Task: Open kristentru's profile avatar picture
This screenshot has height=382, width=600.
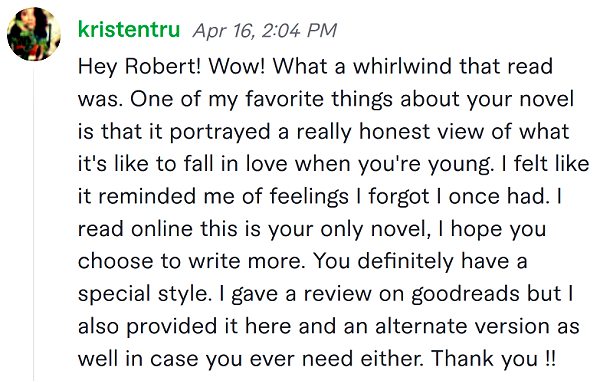Action: (34, 34)
